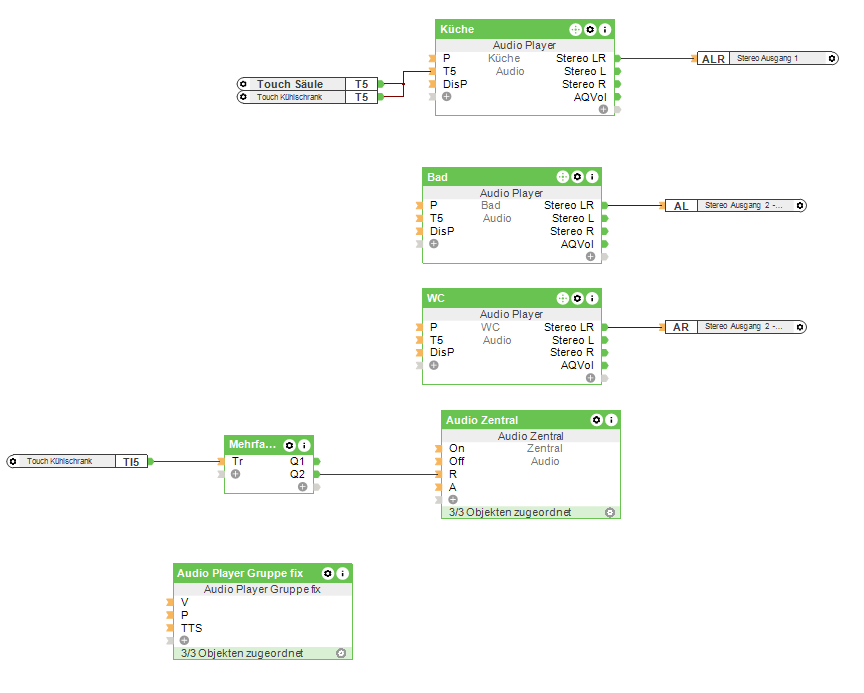Show info icon on Audio Zentral block
Screen dimensions: 864x693
pos(611,420)
